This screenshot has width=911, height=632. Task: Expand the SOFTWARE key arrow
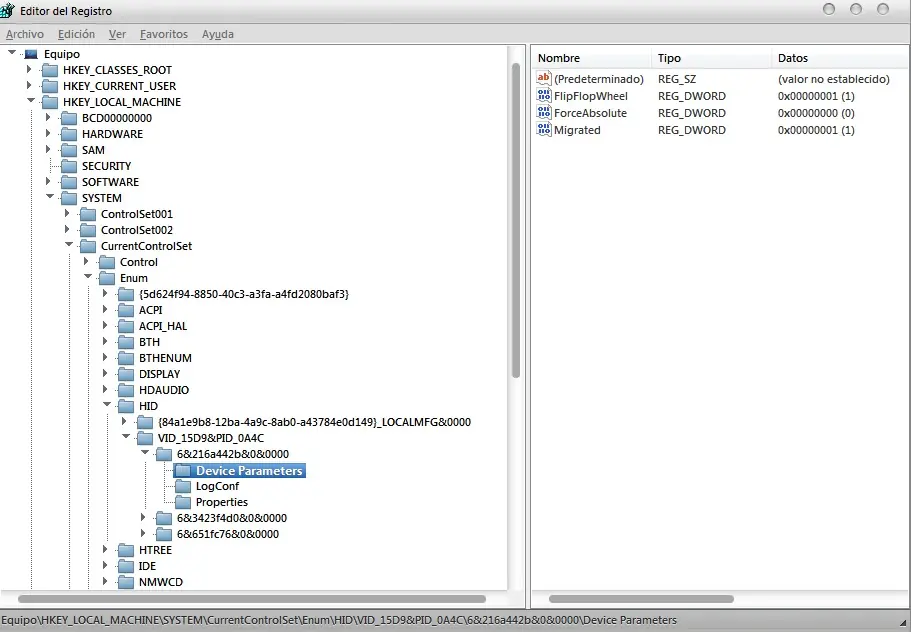click(x=48, y=182)
